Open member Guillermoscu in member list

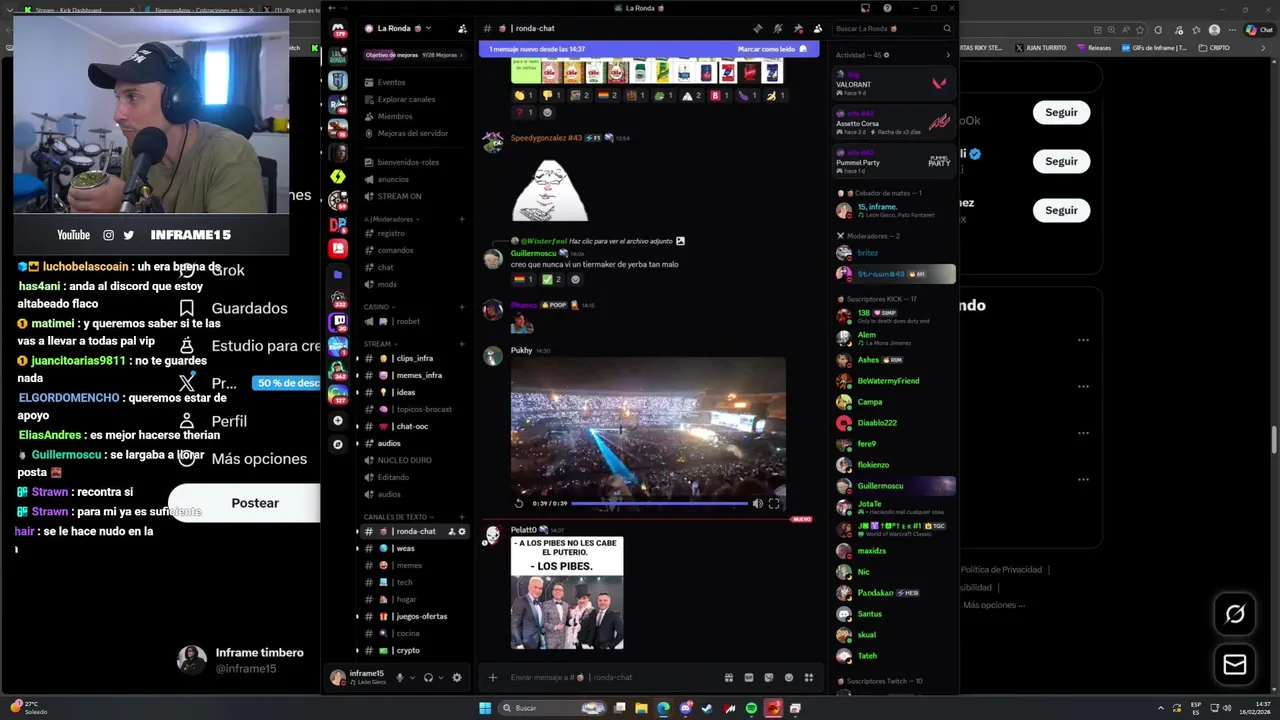click(893, 486)
